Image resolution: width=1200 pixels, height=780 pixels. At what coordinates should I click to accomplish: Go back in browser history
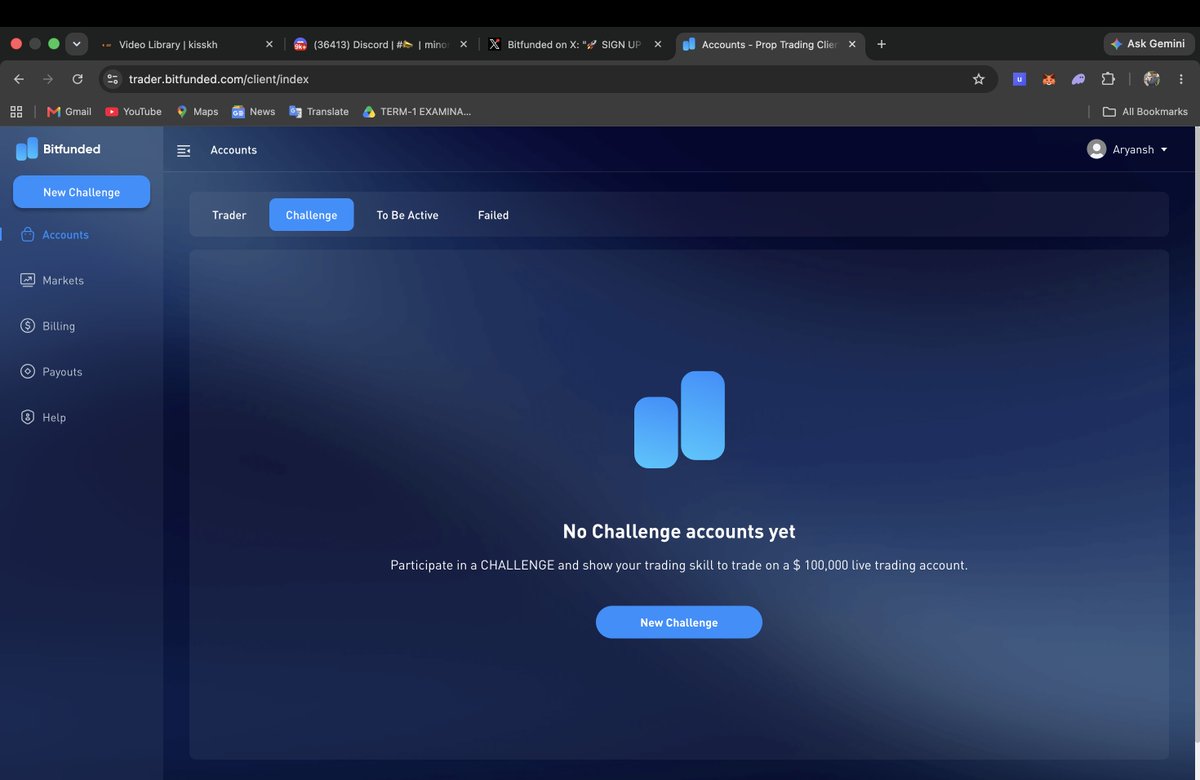pos(19,79)
